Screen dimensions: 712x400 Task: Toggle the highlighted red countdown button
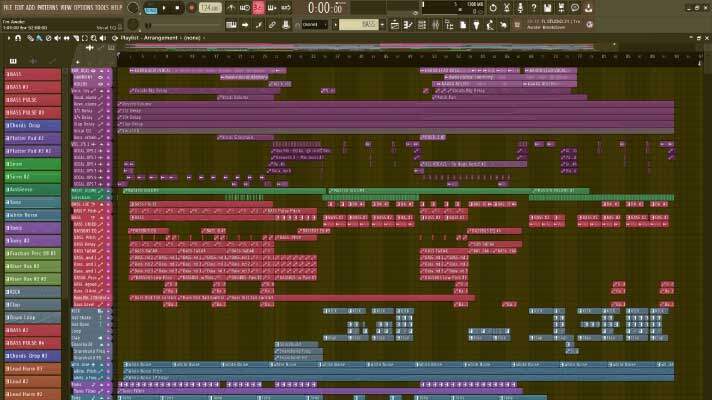258,7
